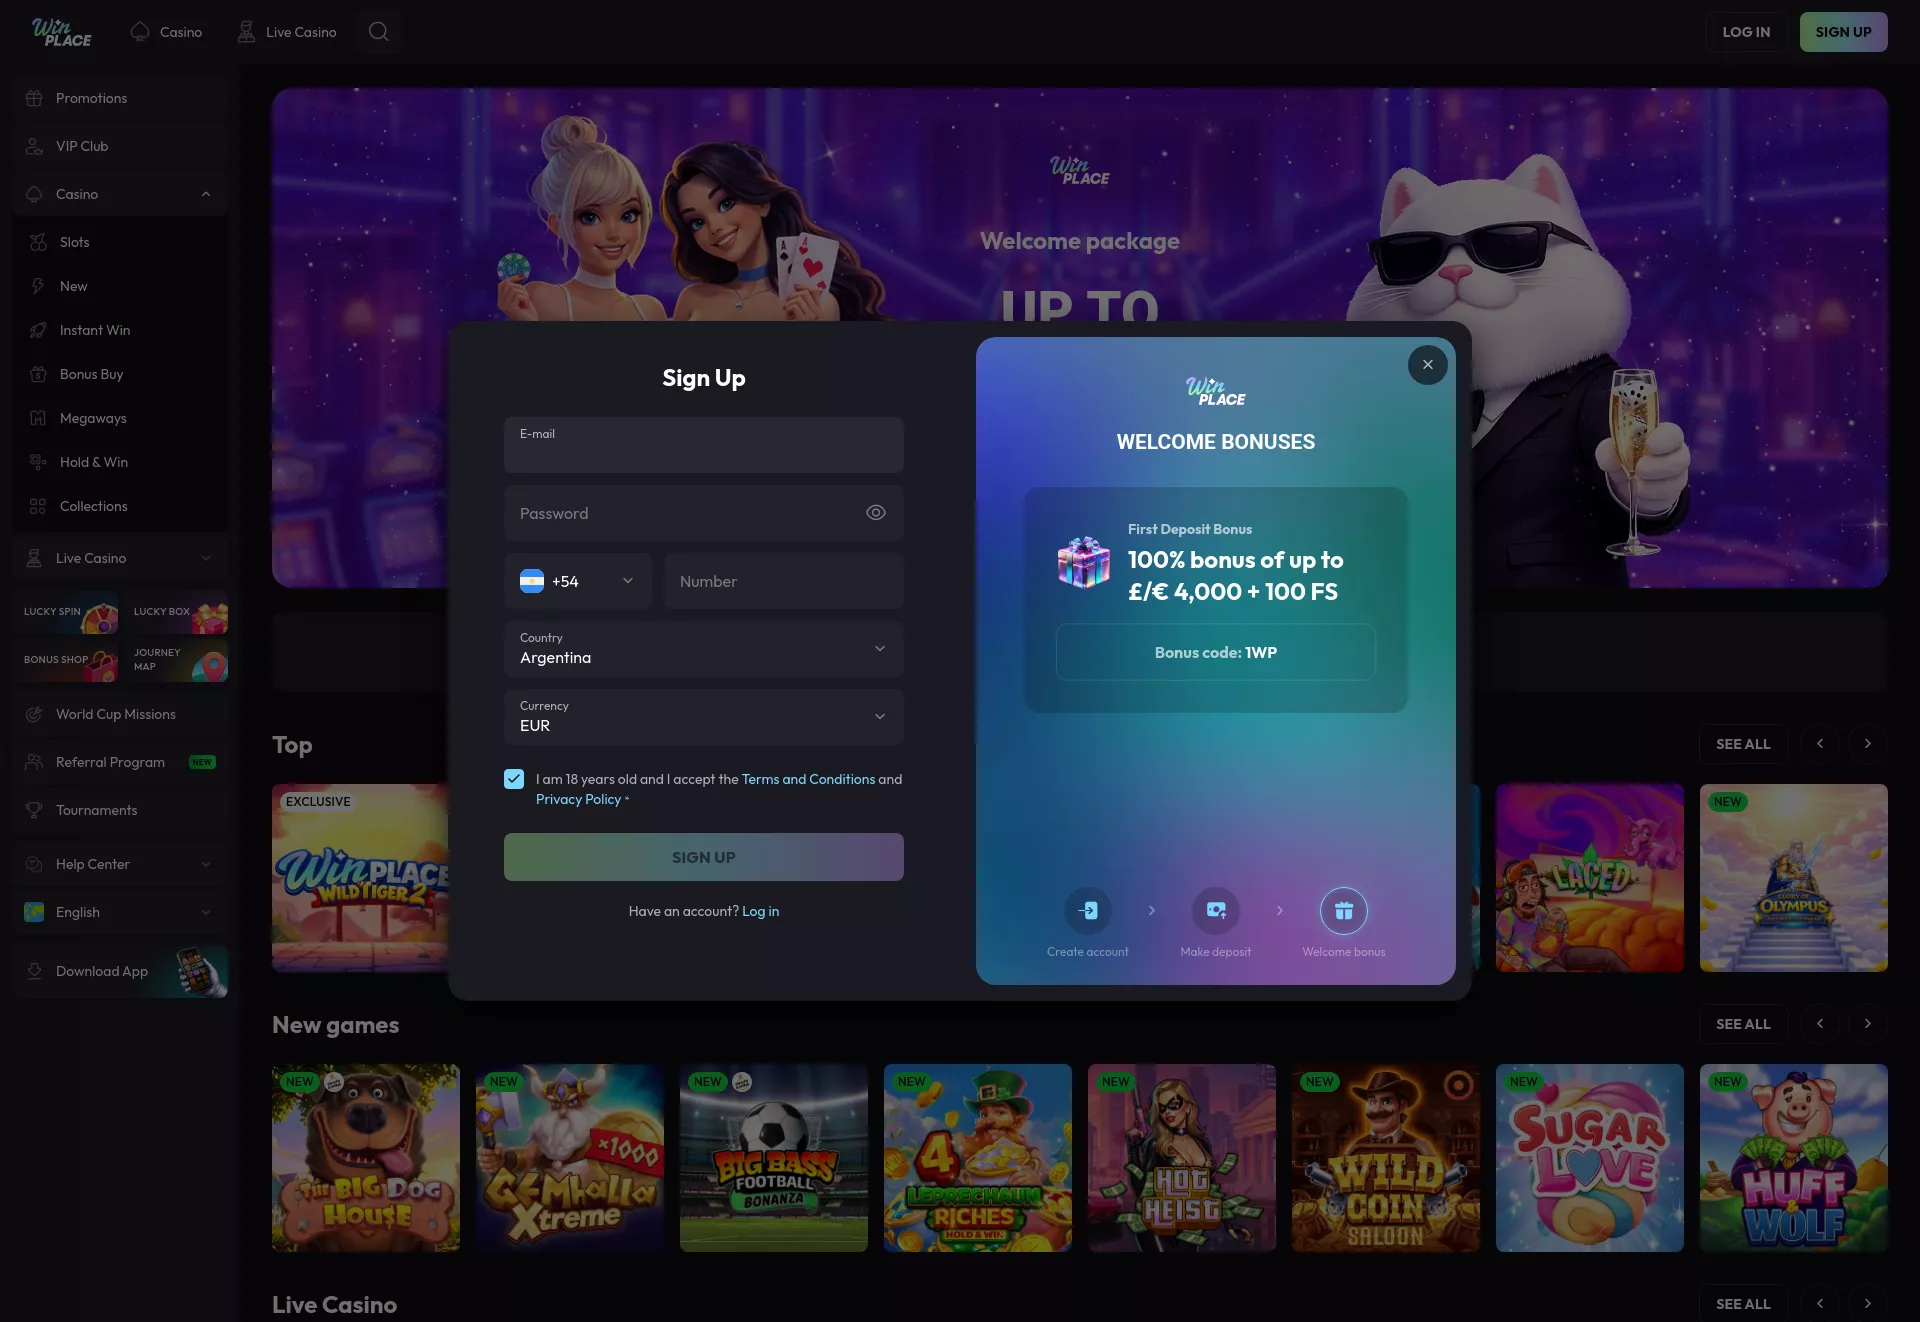Expand the Live Casino sidebar section

pos(206,558)
